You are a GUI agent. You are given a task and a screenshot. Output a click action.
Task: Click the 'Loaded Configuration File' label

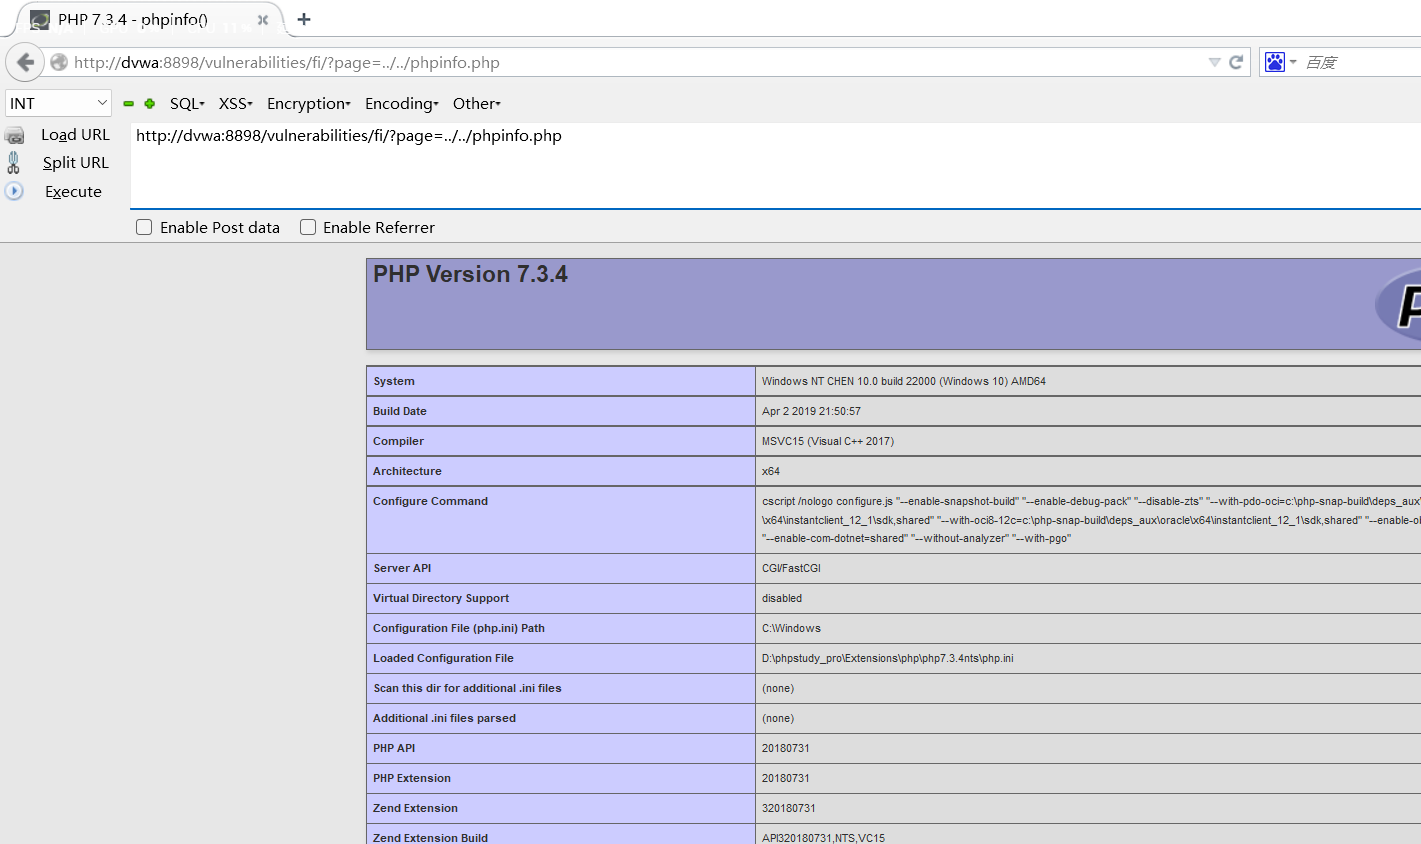pos(443,658)
